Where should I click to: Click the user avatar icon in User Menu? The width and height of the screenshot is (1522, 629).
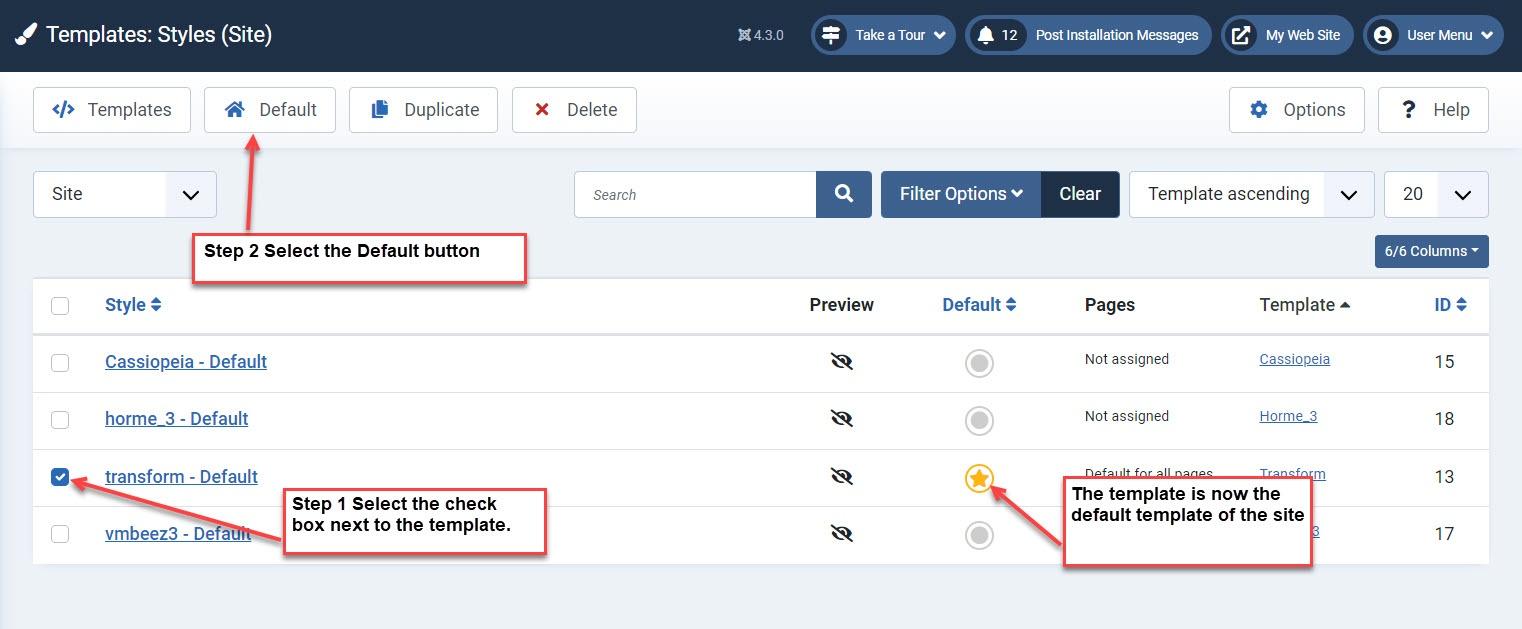1383,35
